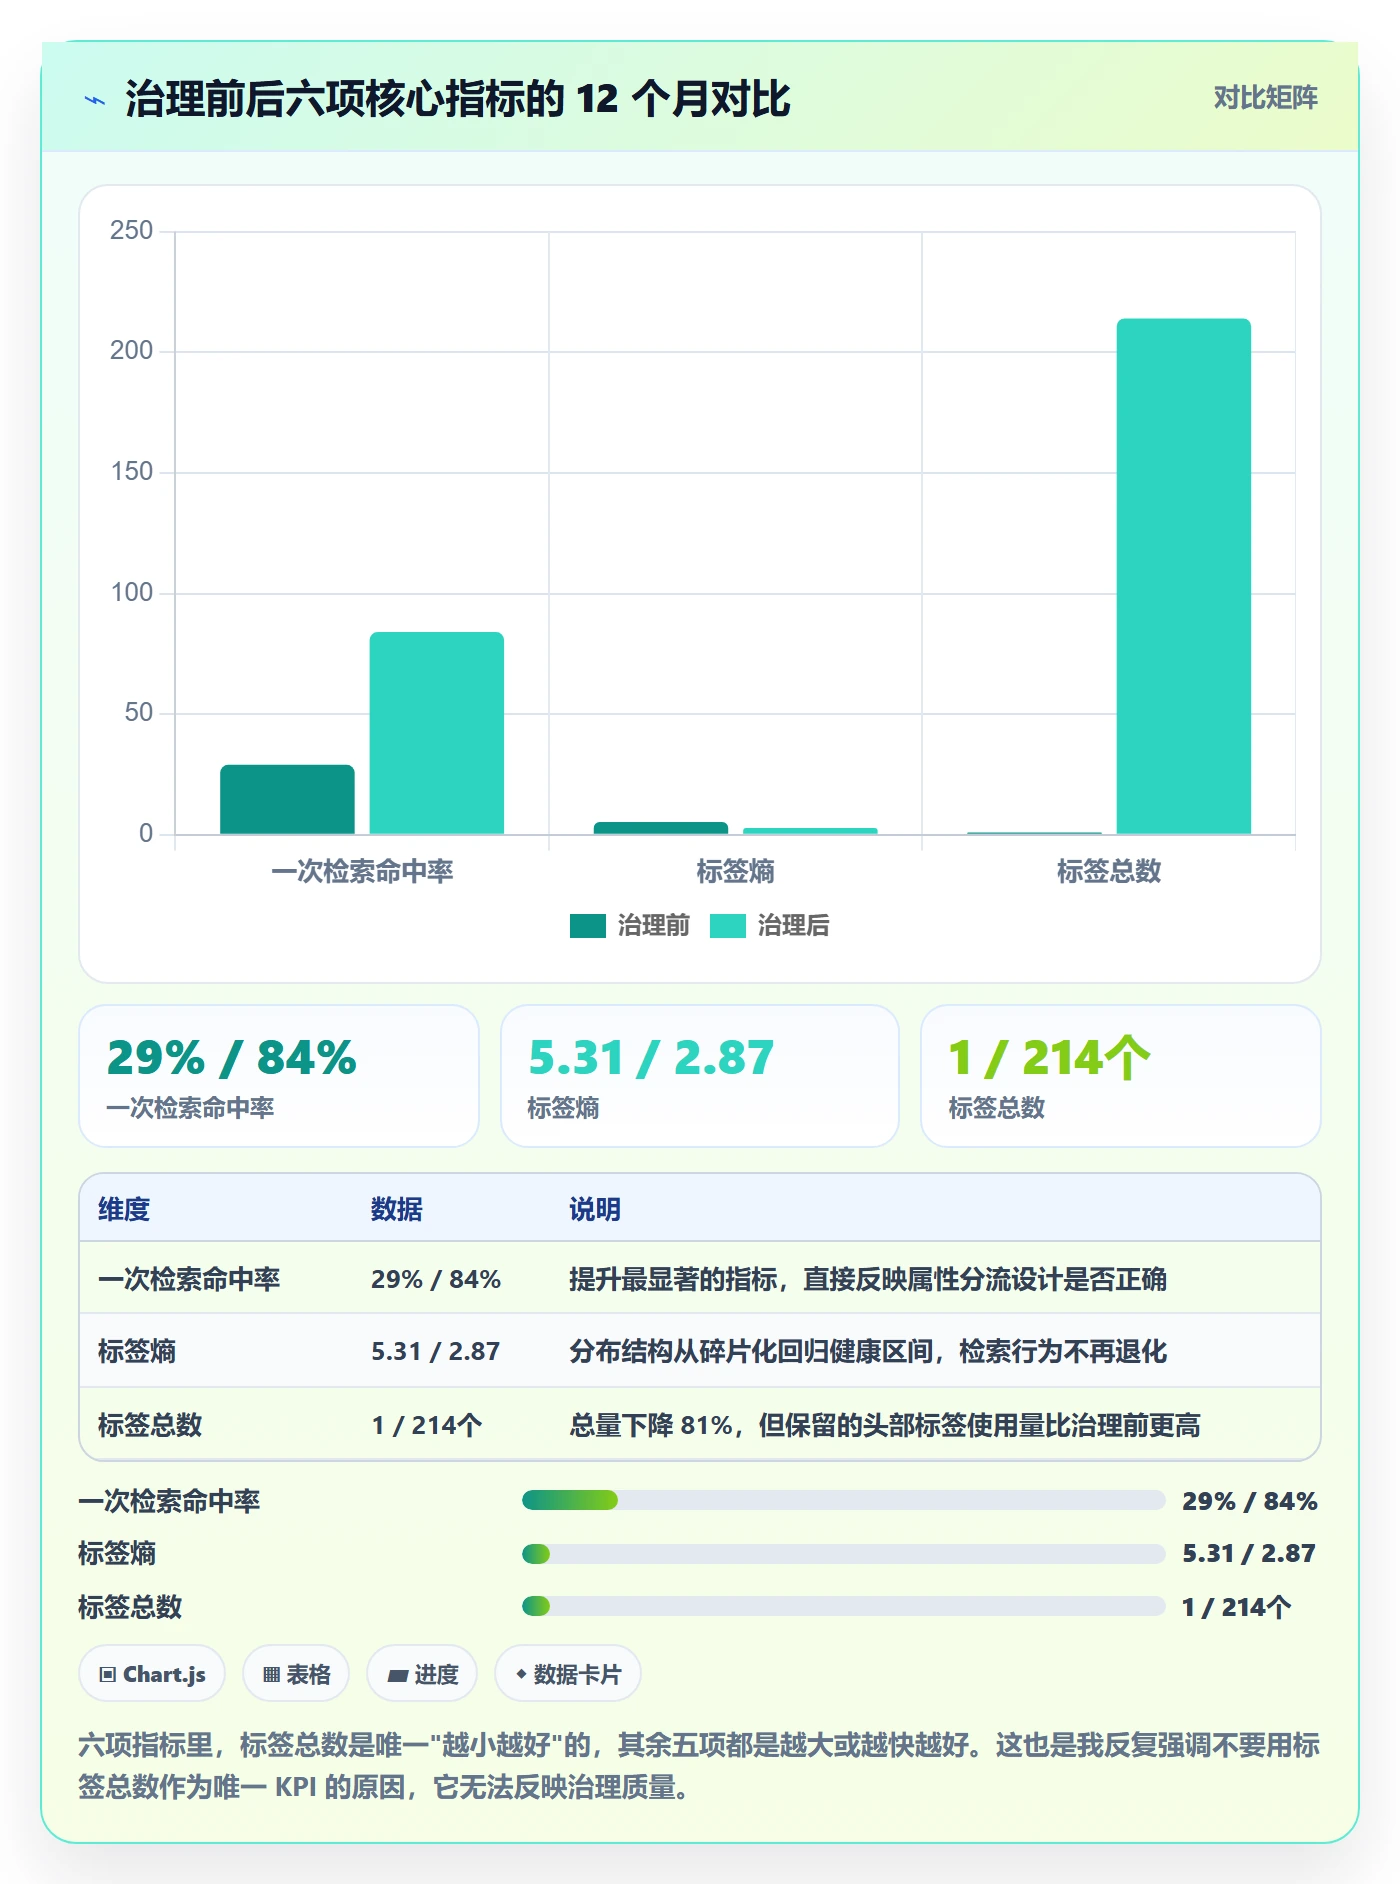Click the 250 y-axis tick label

[x=132, y=230]
